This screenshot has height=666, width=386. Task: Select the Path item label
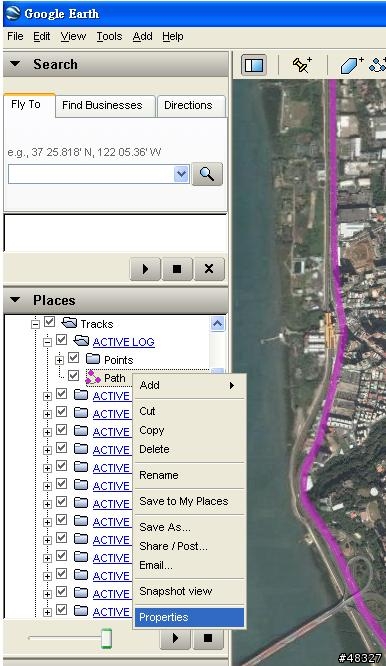click(x=115, y=378)
